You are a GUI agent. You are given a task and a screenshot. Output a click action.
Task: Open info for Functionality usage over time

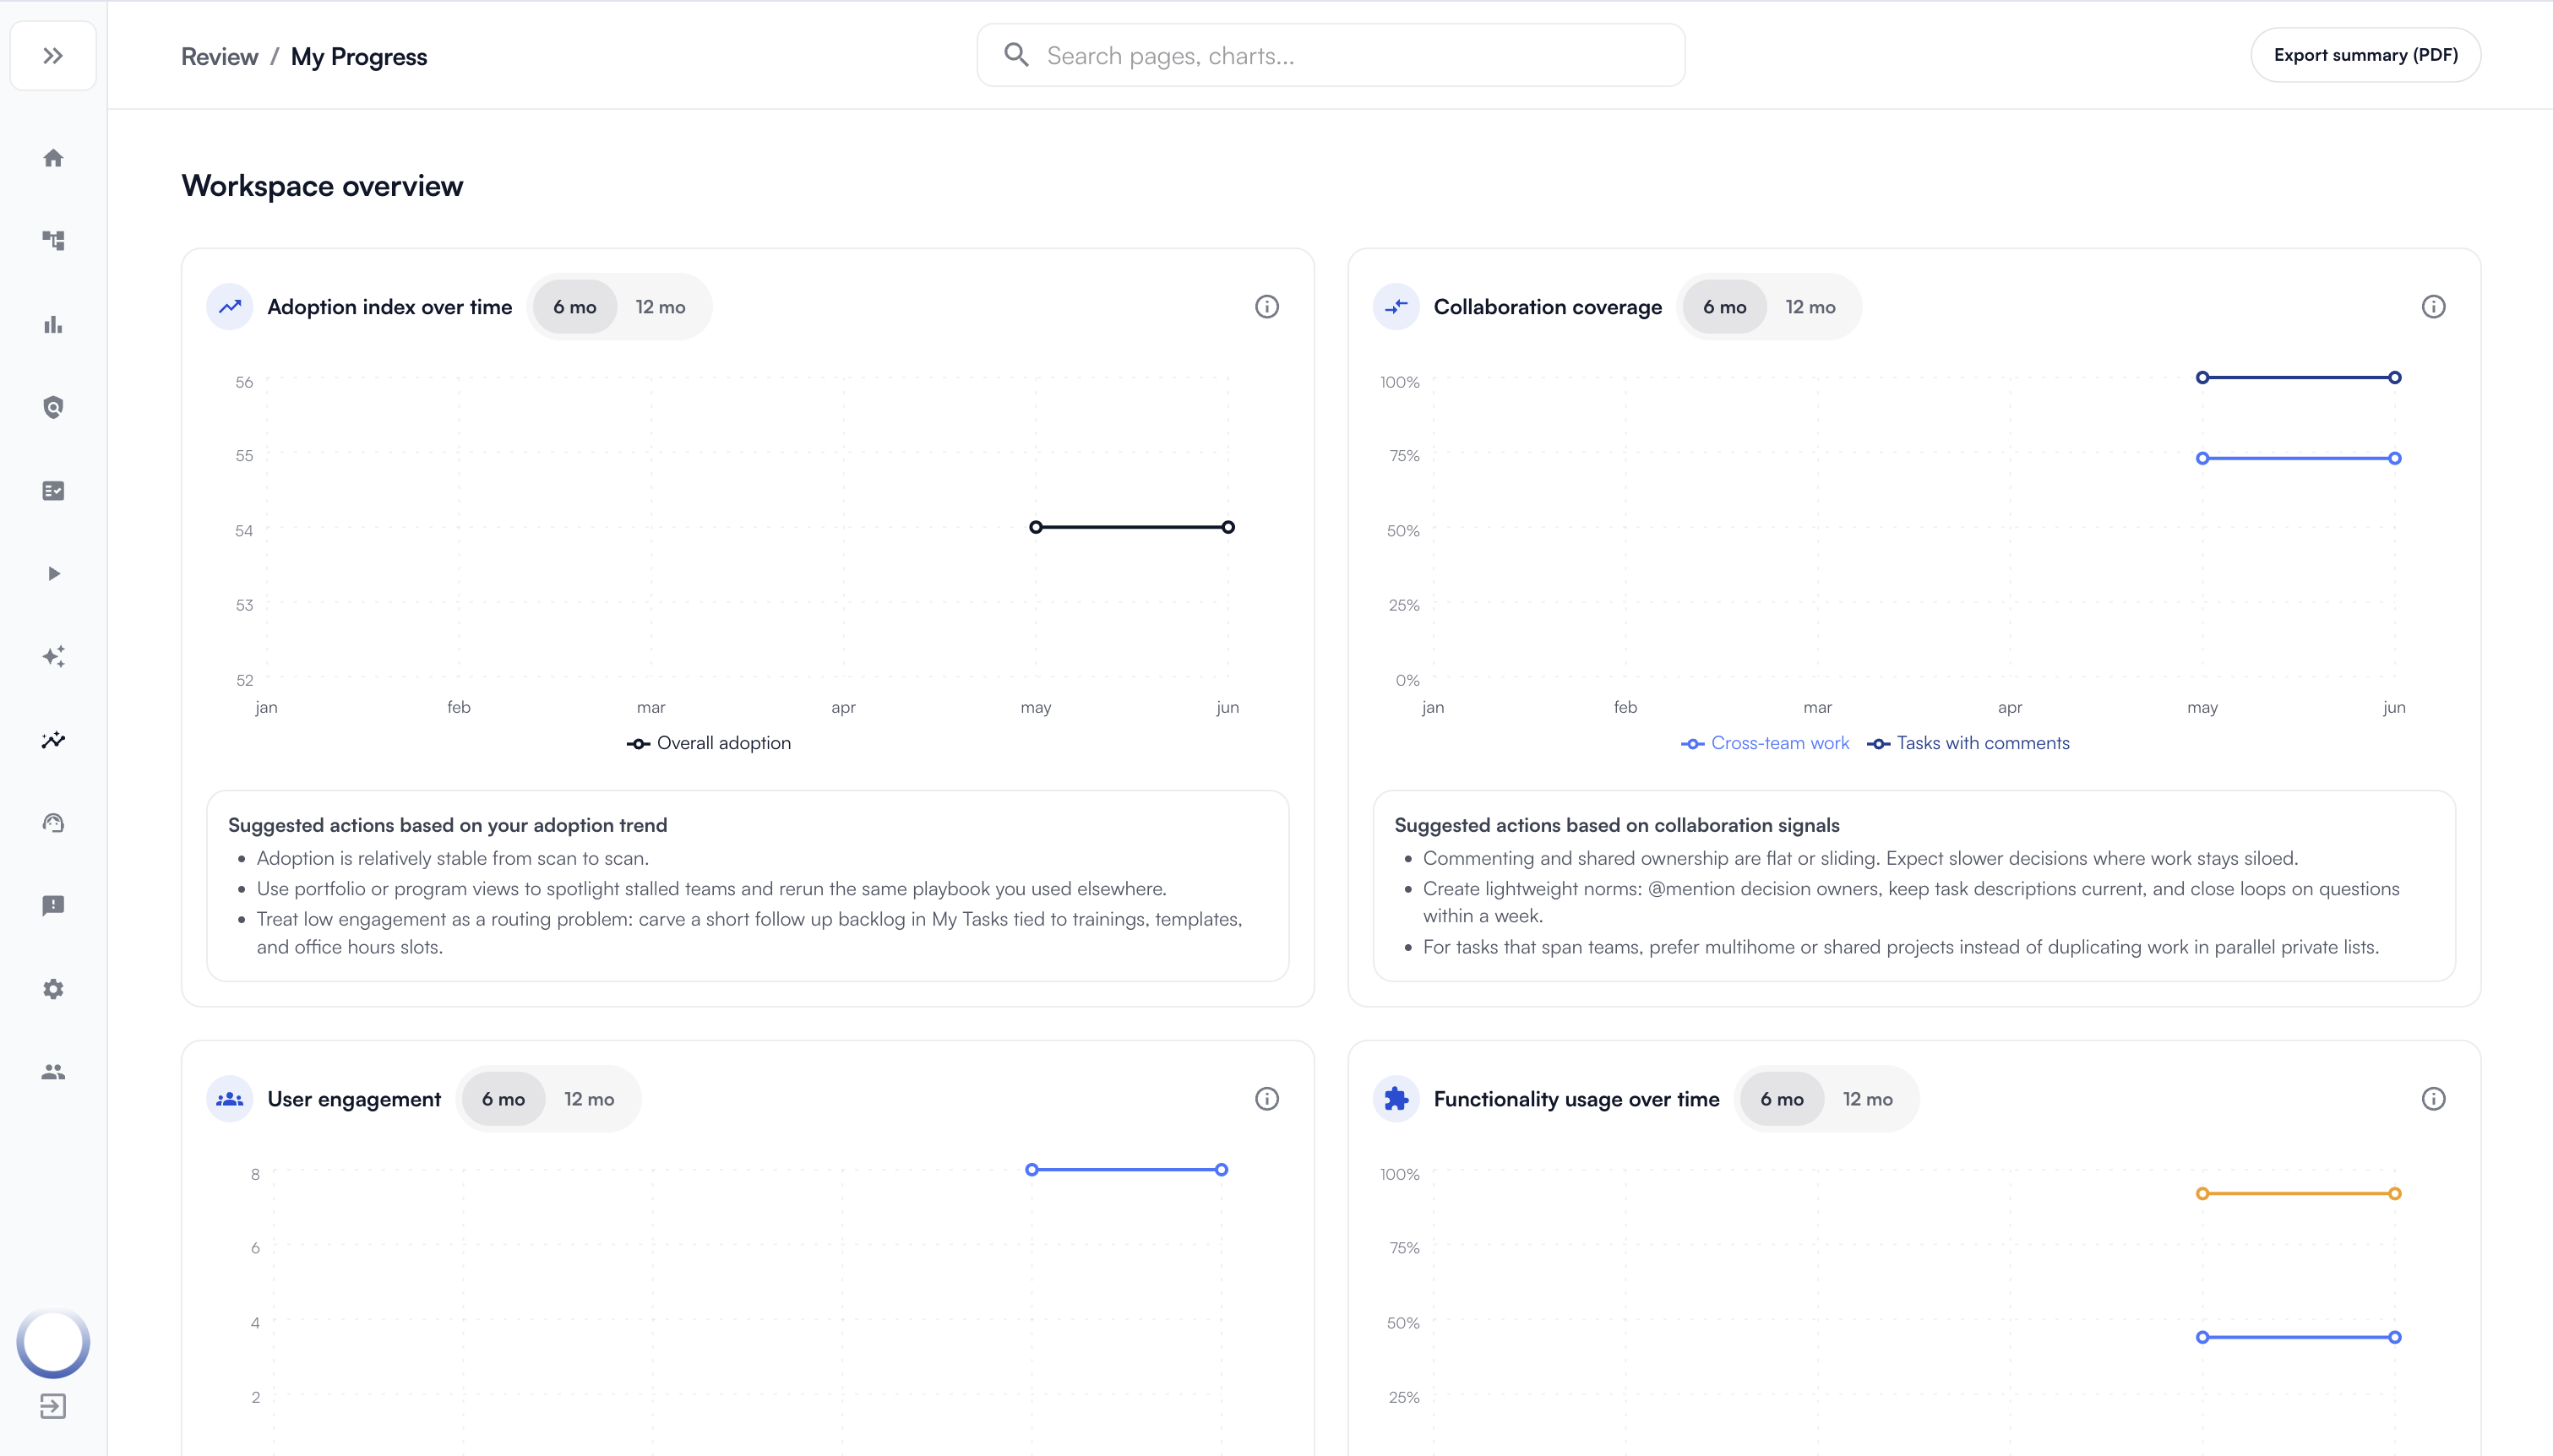point(2433,1099)
